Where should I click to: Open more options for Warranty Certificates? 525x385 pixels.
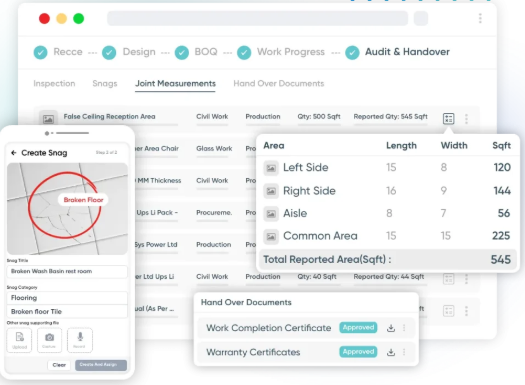click(404, 352)
